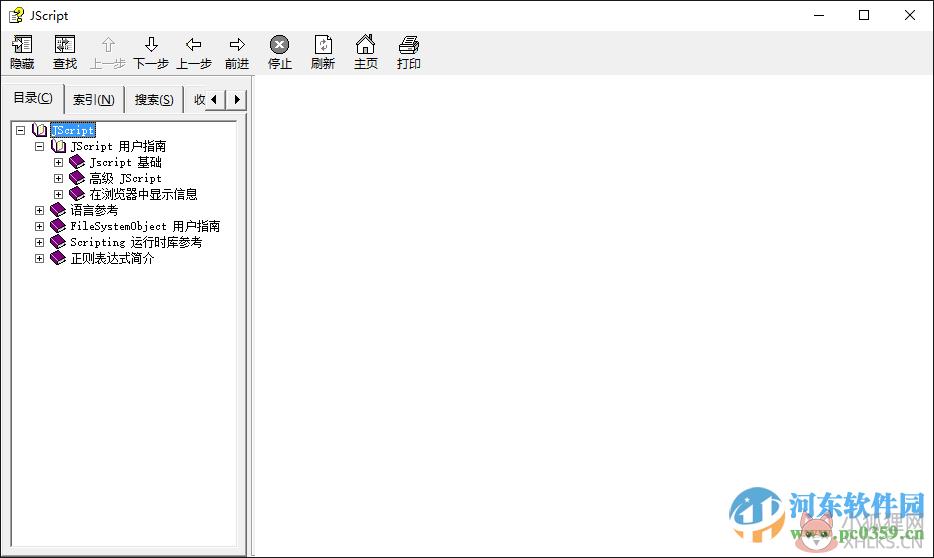Select the Scripting 运行时库参考 label
This screenshot has width=934, height=558.
[x=136, y=242]
